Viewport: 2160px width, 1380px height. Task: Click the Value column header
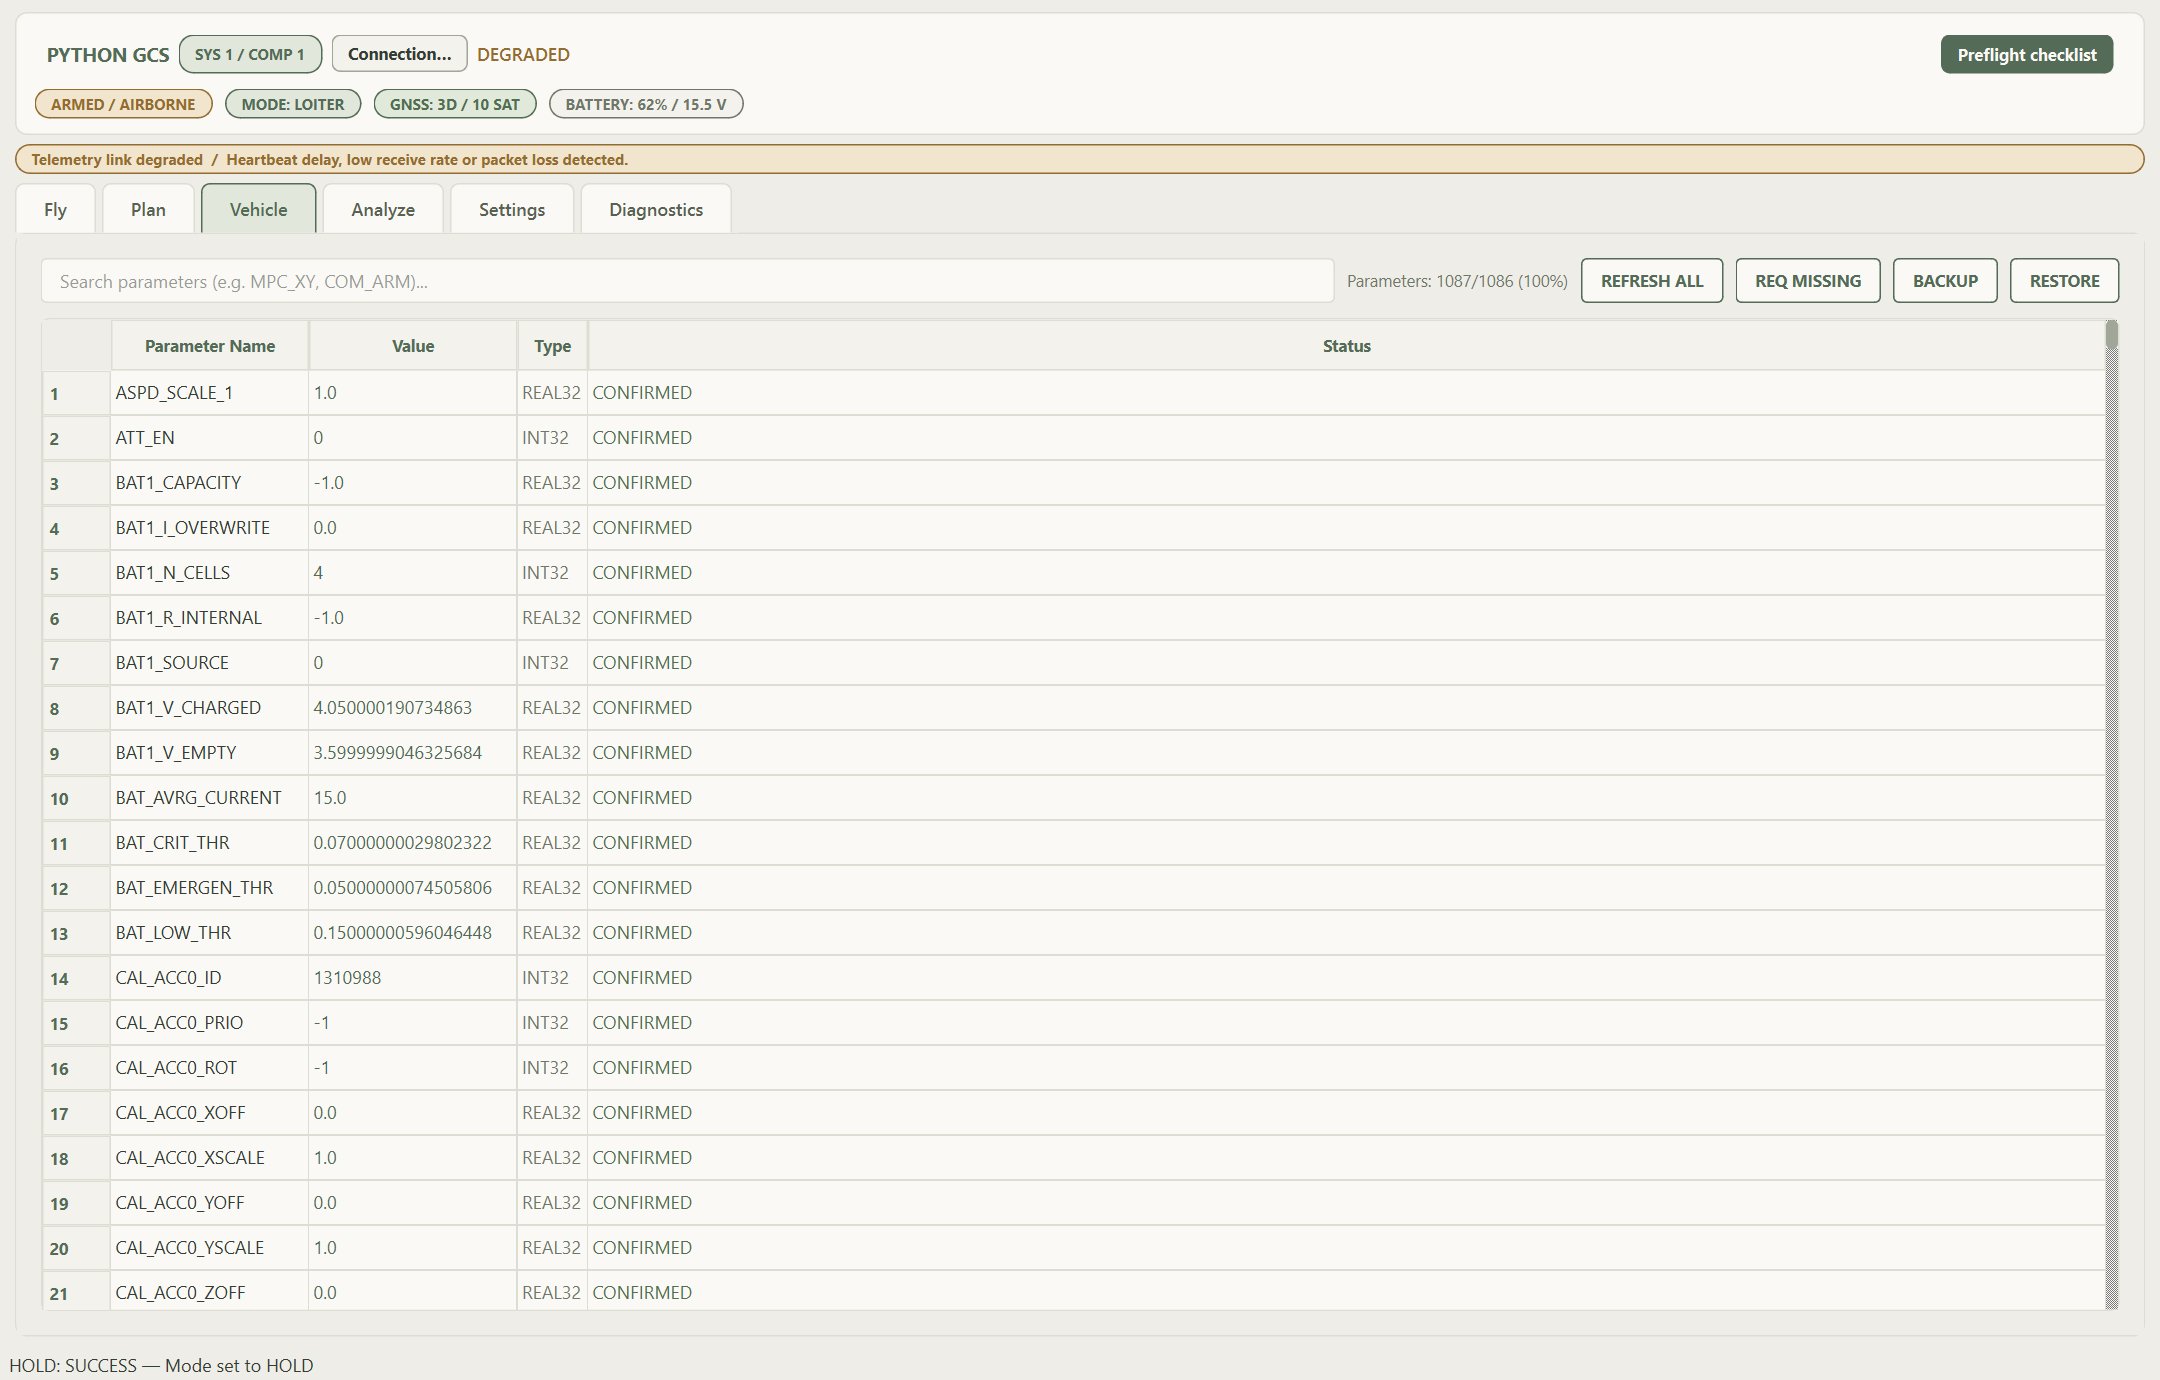413,346
